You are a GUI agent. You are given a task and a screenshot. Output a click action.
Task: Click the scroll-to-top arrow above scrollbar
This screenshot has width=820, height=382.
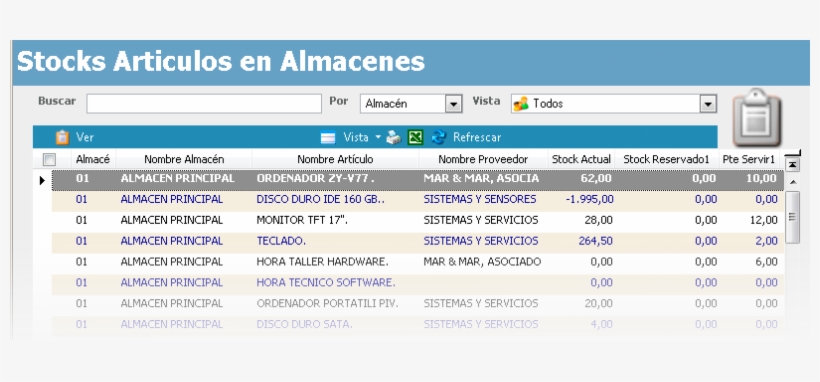(x=792, y=164)
